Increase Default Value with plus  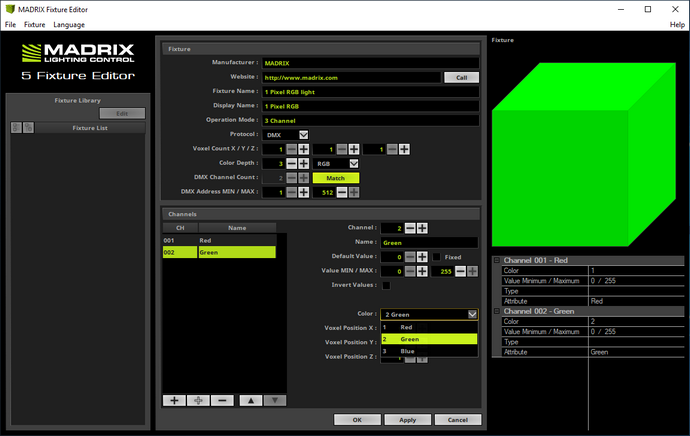422,257
